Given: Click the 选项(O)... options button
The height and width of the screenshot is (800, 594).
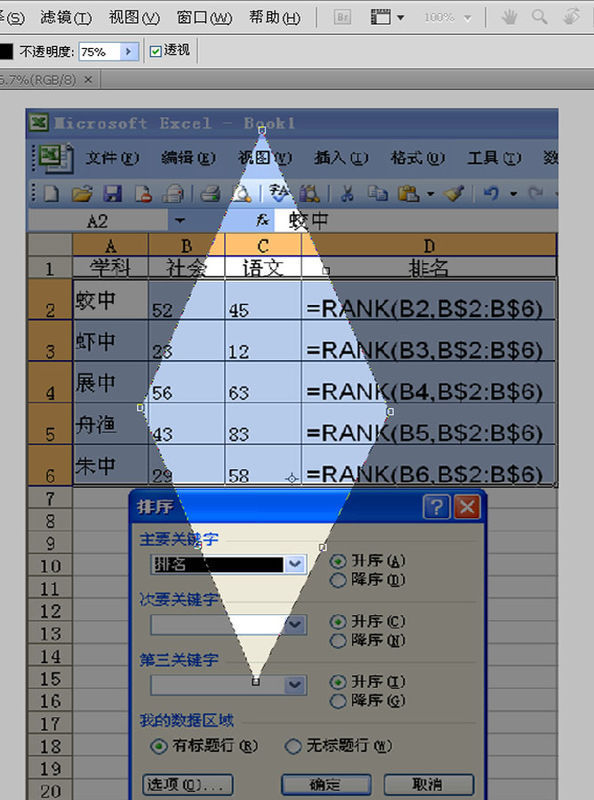Looking at the screenshot, I should (188, 784).
